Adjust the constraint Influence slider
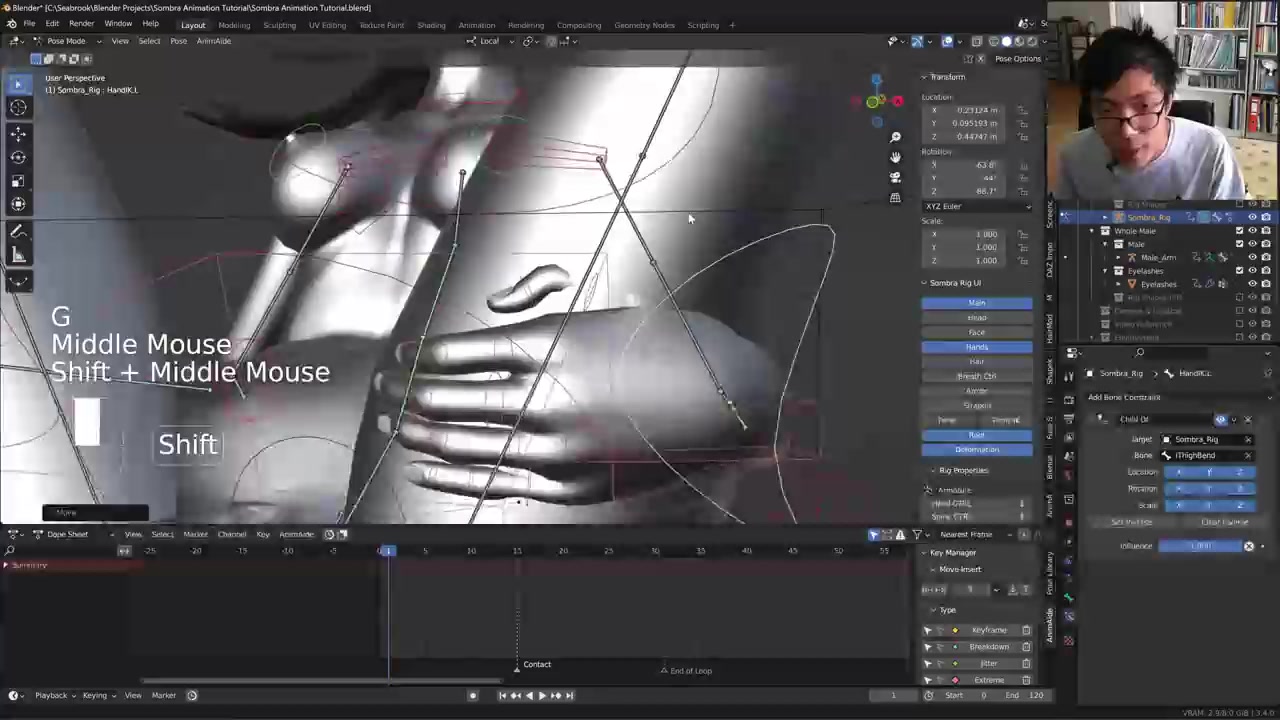 [x=1200, y=546]
